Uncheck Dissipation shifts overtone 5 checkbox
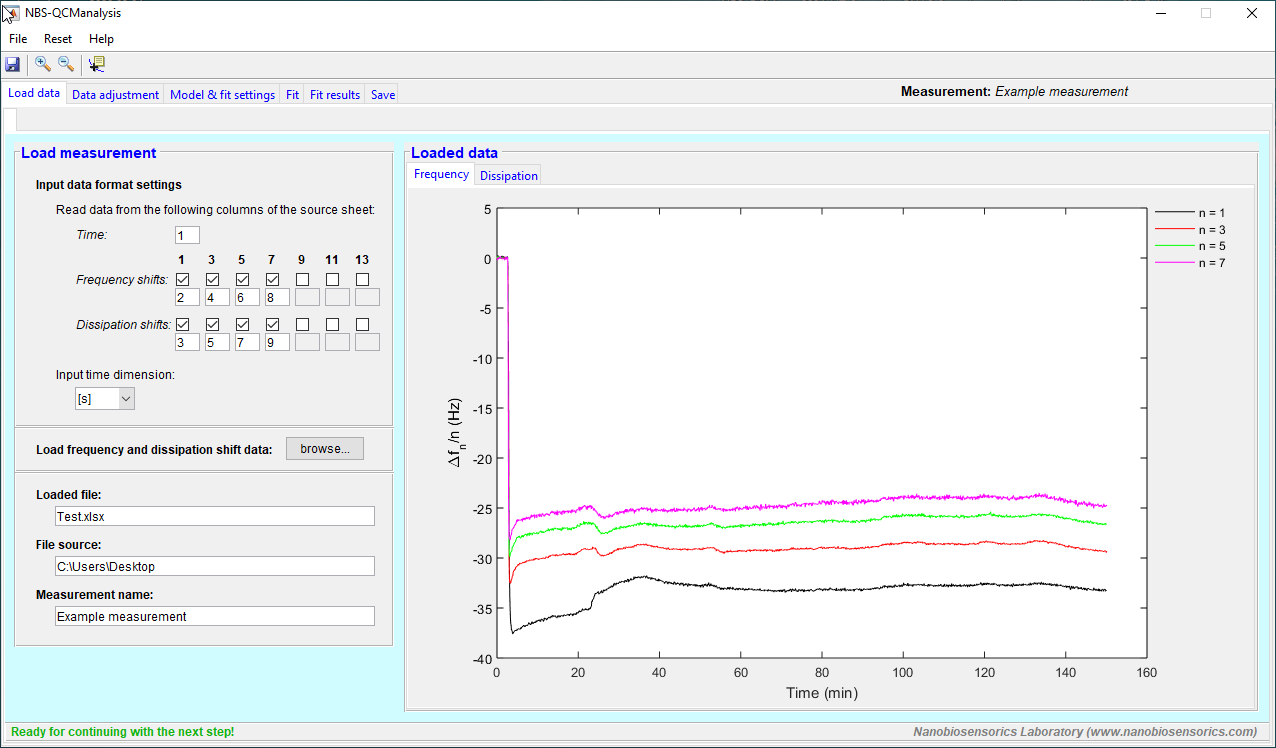The width and height of the screenshot is (1276, 748). click(242, 325)
